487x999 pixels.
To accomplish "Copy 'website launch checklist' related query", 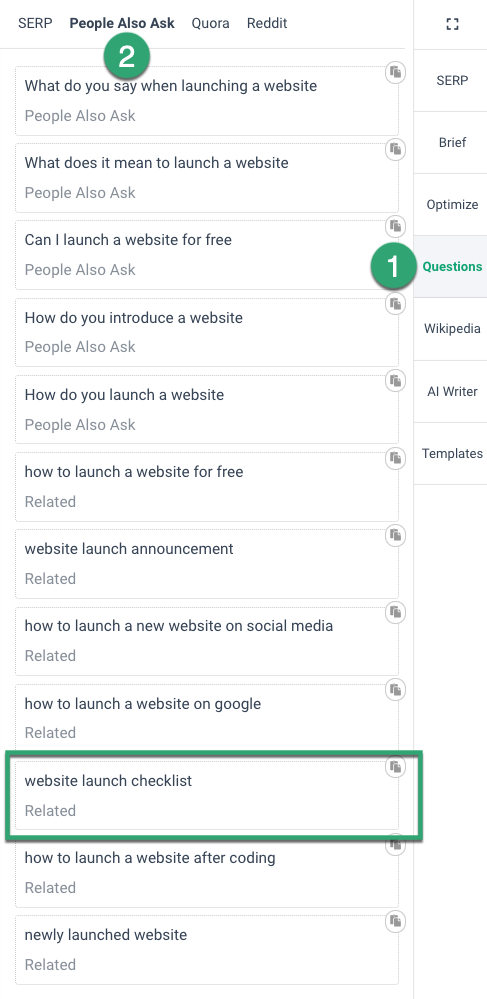I will 395,767.
